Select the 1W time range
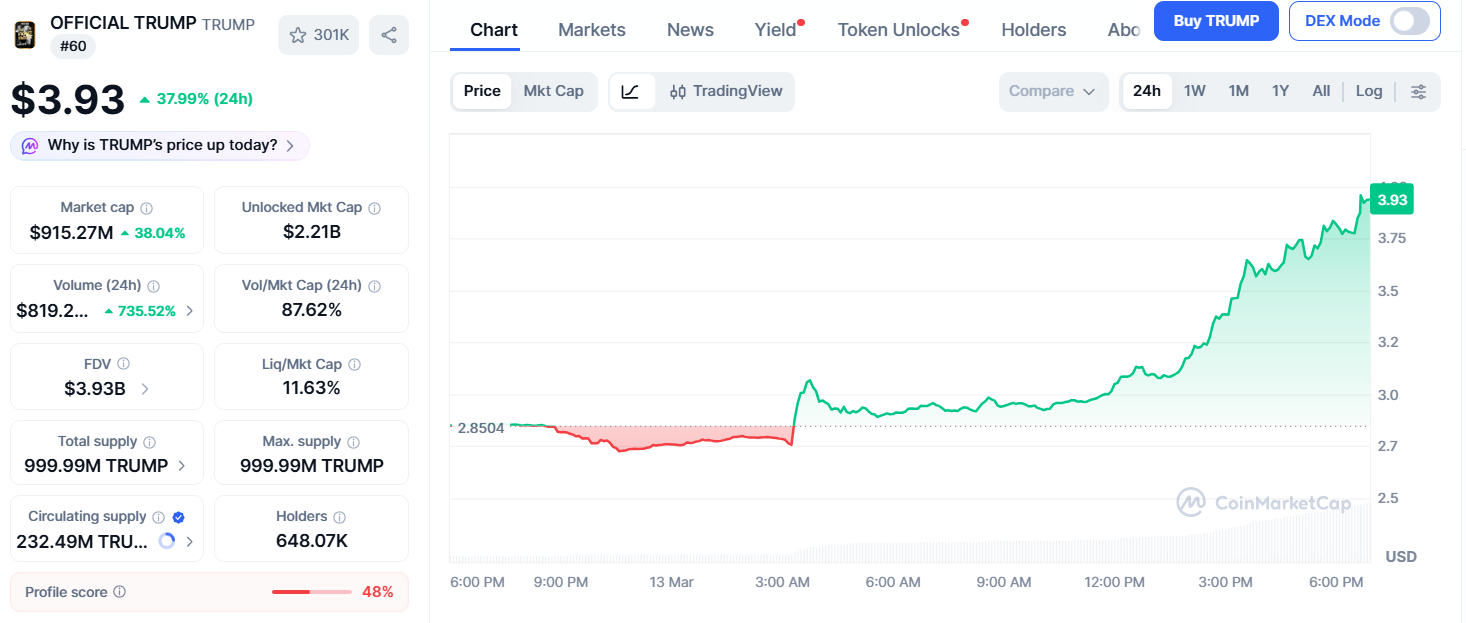This screenshot has width=1466, height=623. 1195,91
